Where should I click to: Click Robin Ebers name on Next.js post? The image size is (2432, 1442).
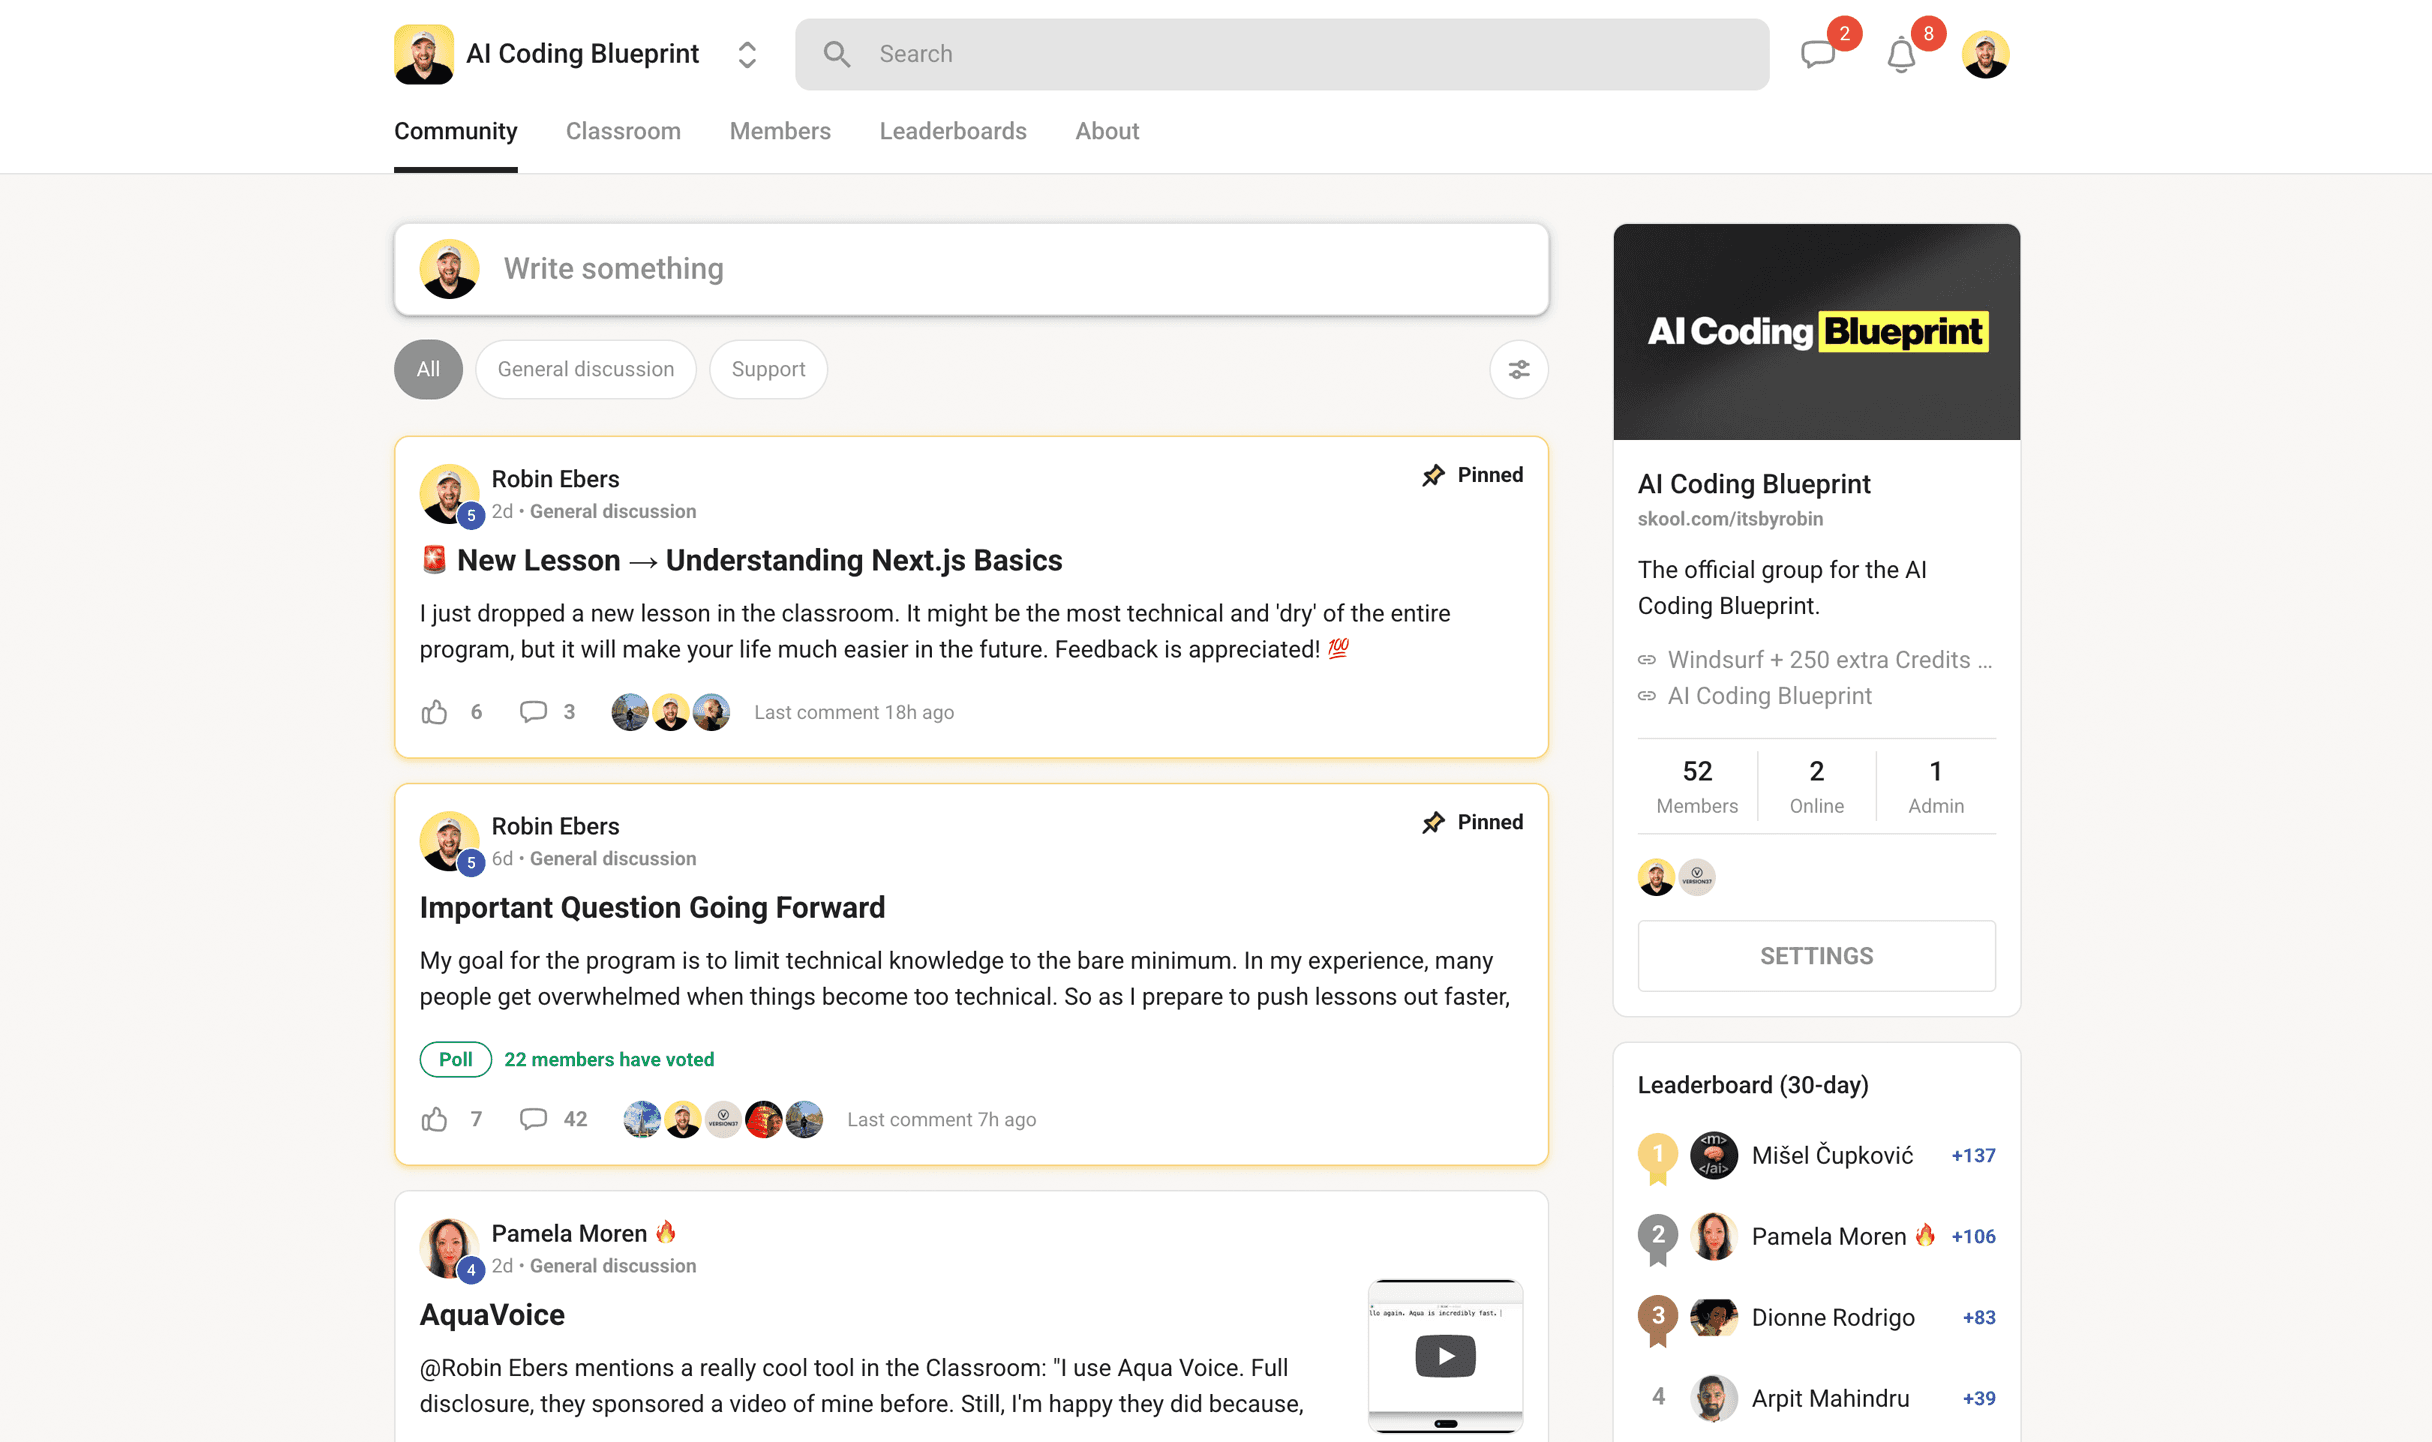coord(555,479)
